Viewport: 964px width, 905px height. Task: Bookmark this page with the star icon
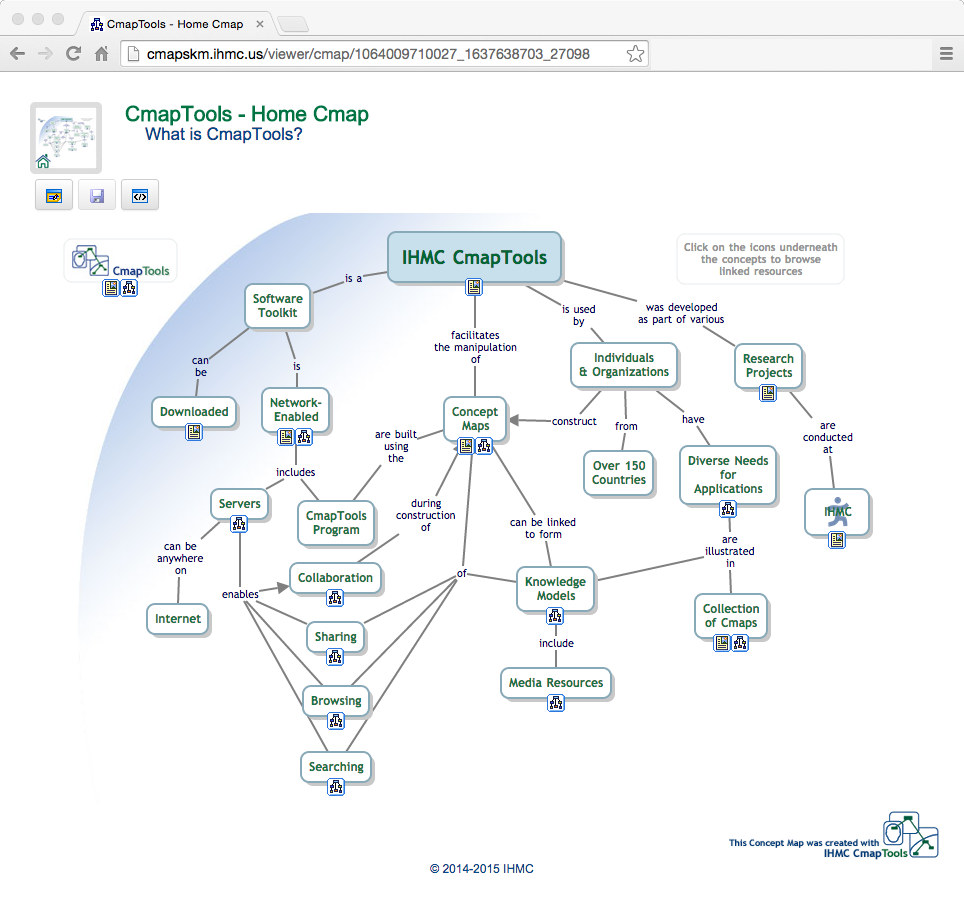click(x=635, y=54)
